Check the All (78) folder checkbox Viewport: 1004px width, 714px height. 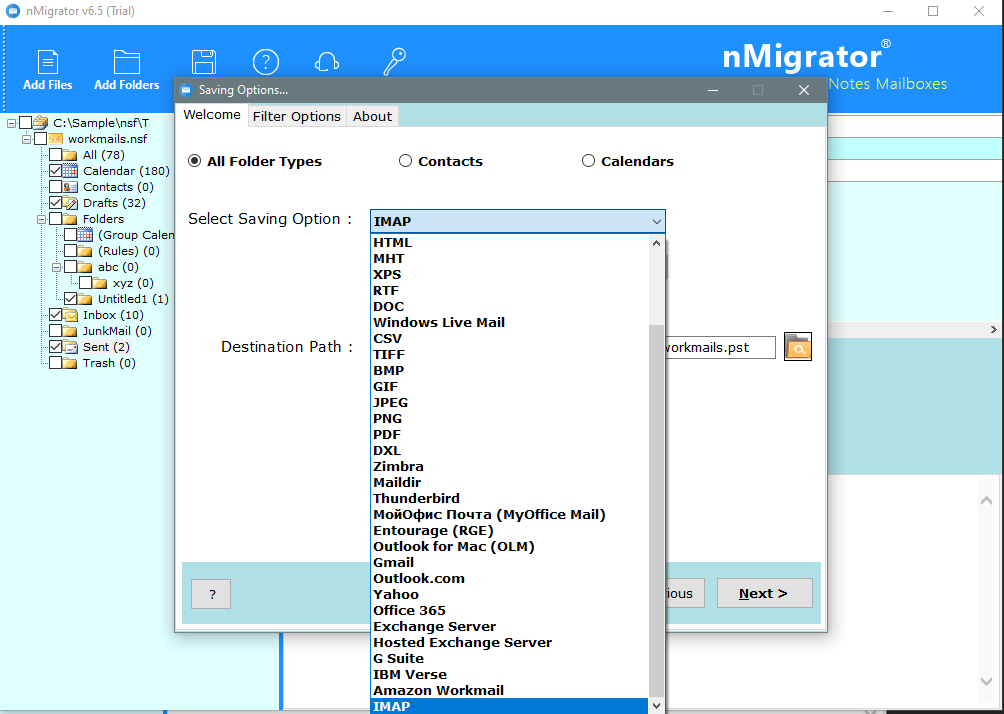click(x=55, y=155)
